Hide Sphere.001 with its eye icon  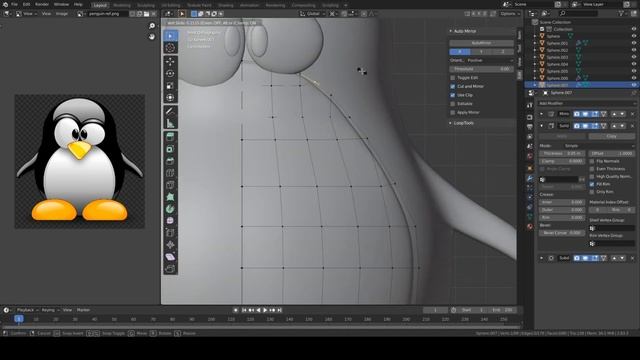tap(634, 43)
